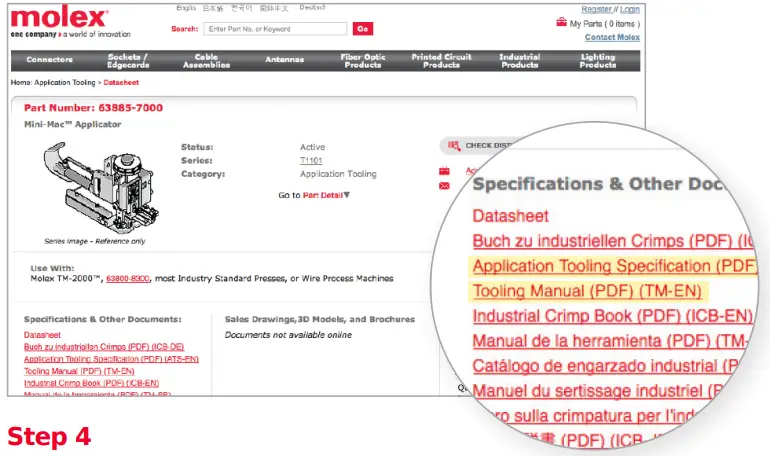The height and width of the screenshot is (456, 770).
Task: Click the My Parts toolbox icon
Action: click(x=561, y=22)
